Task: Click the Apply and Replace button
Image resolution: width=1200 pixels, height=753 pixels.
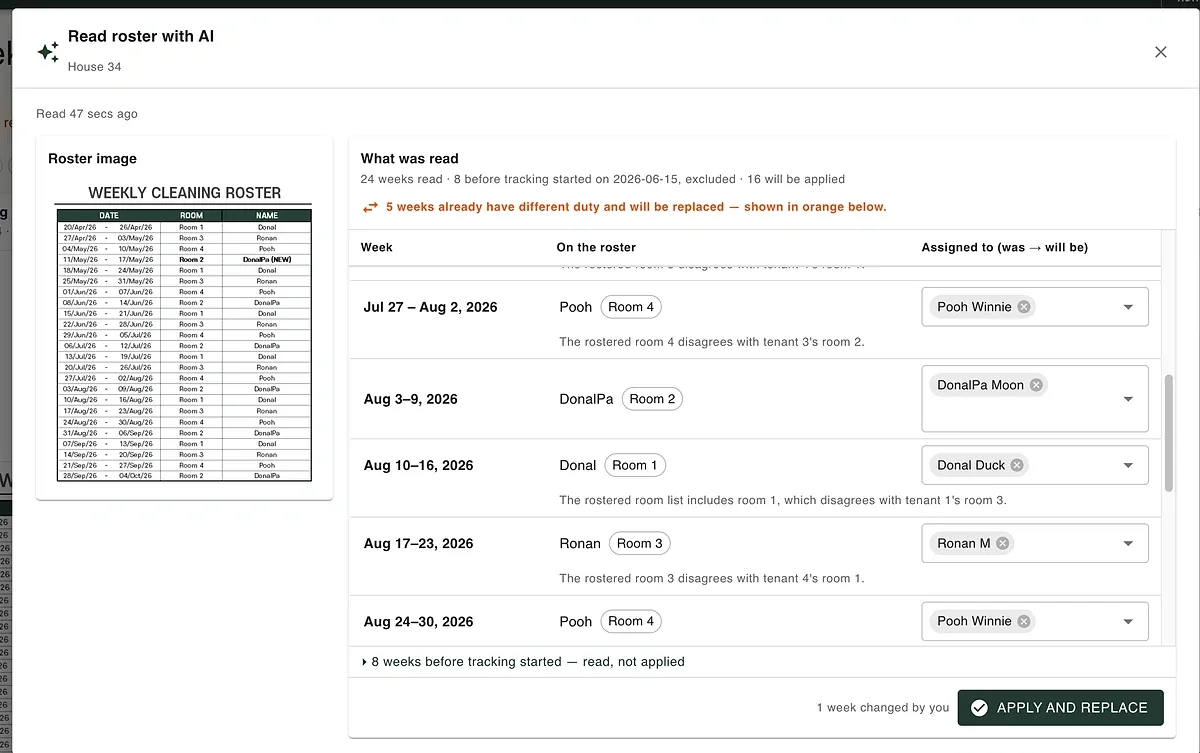Action: [1060, 707]
